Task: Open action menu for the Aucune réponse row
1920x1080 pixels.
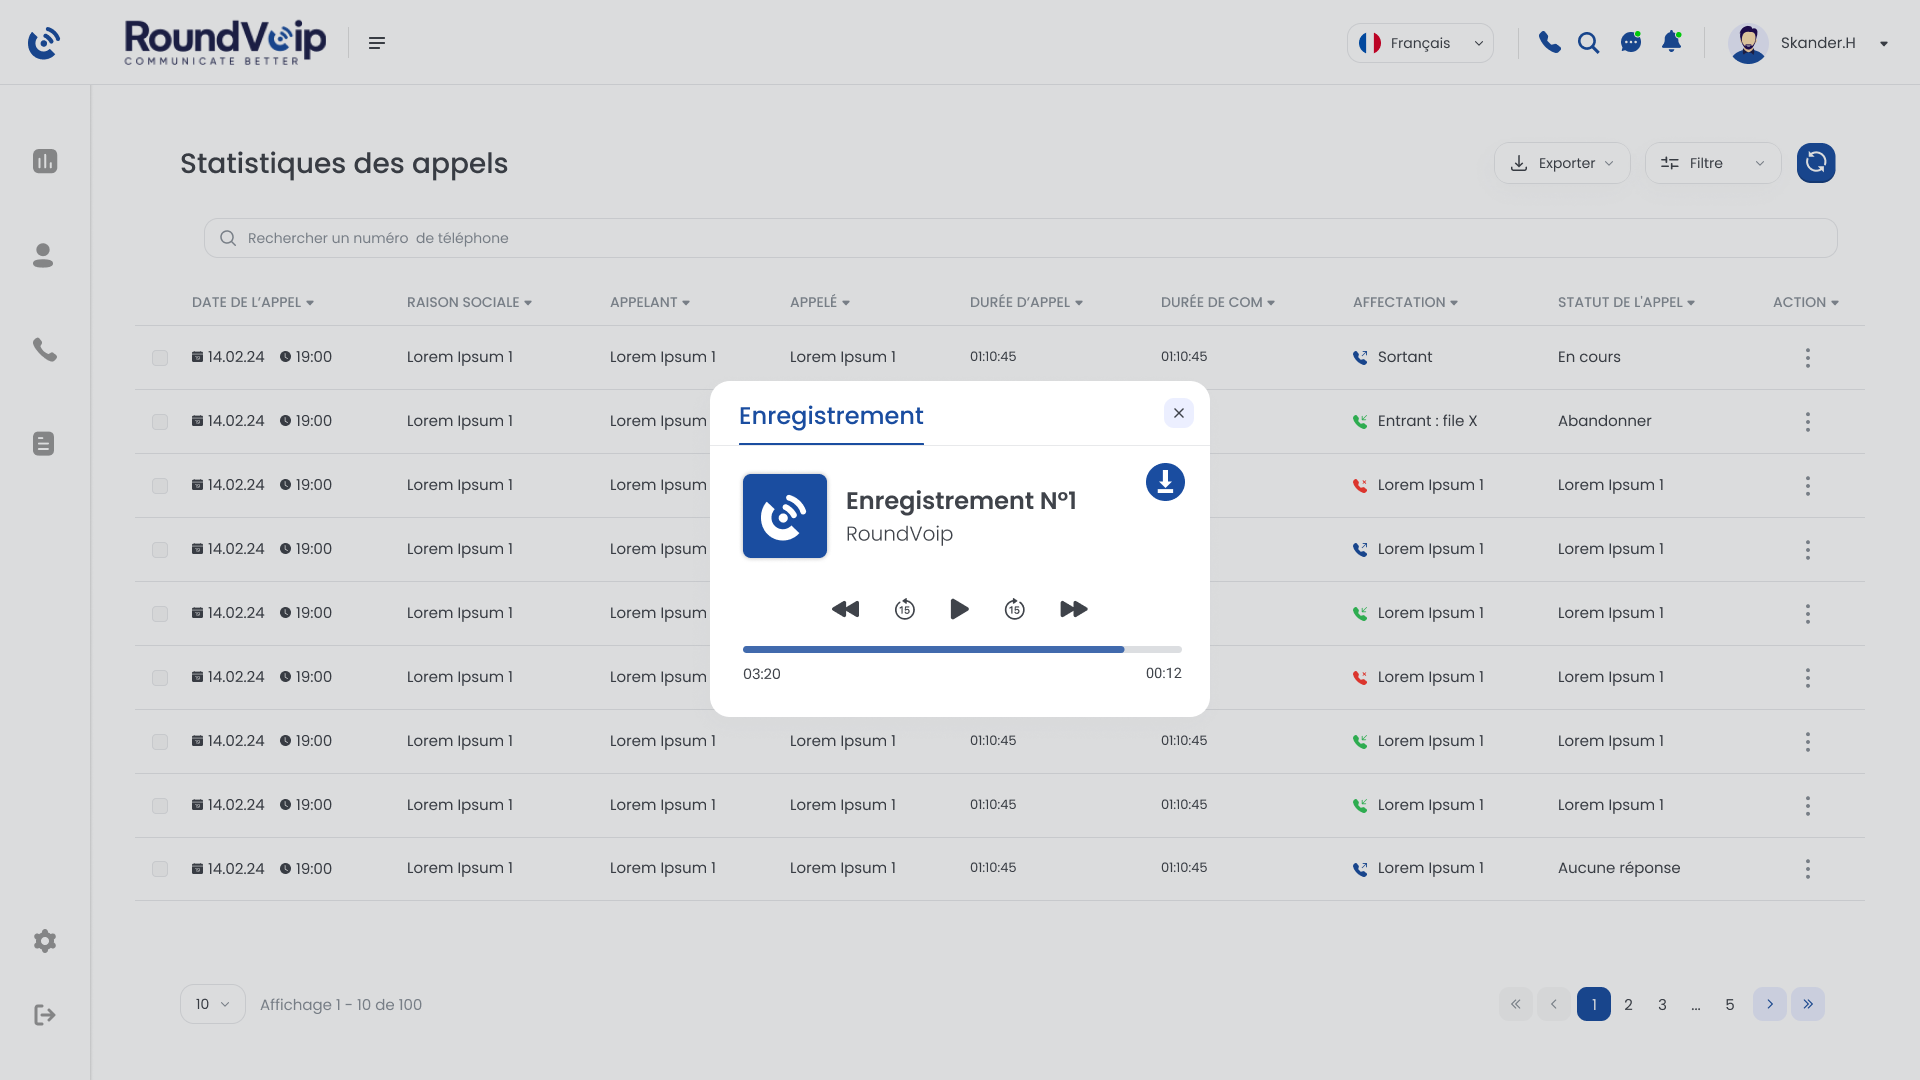Action: pyautogui.click(x=1808, y=869)
